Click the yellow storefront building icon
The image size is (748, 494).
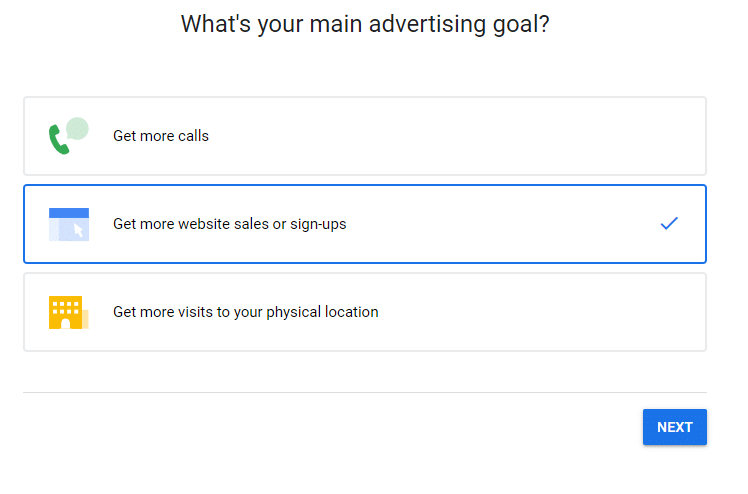click(x=65, y=312)
